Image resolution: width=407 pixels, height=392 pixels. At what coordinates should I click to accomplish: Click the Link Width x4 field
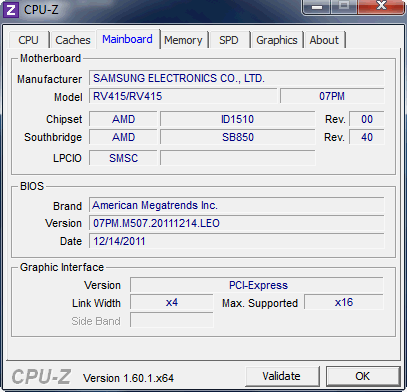pyautogui.click(x=172, y=303)
